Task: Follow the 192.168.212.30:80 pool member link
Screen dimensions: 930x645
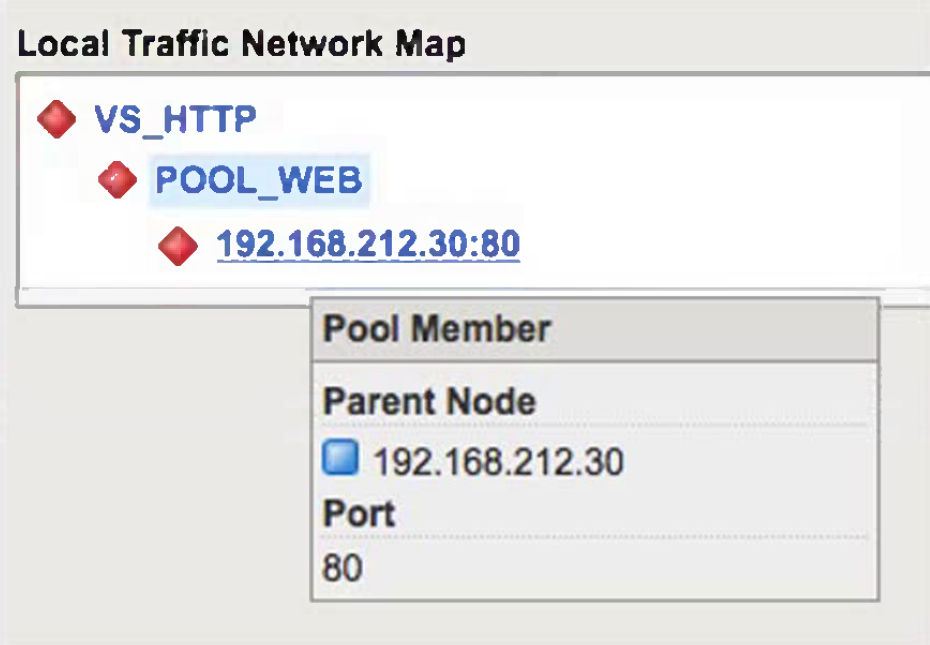Action: pos(368,244)
